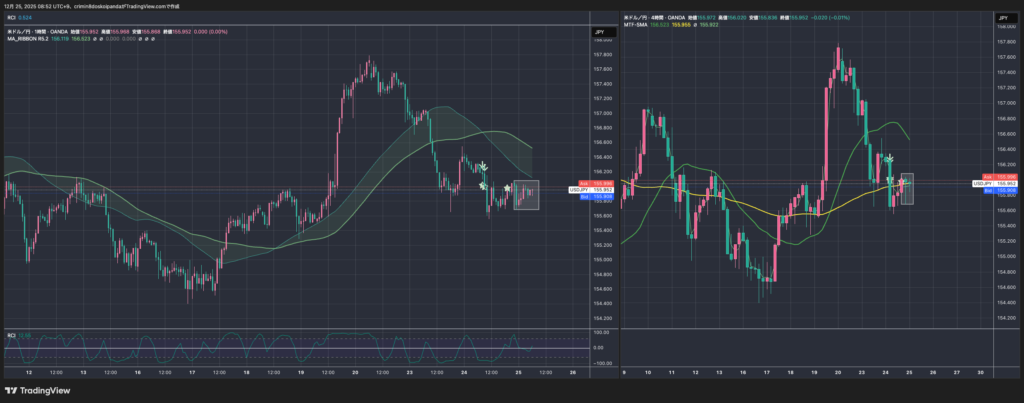Click the date 19 on left time axis

tap(301, 372)
